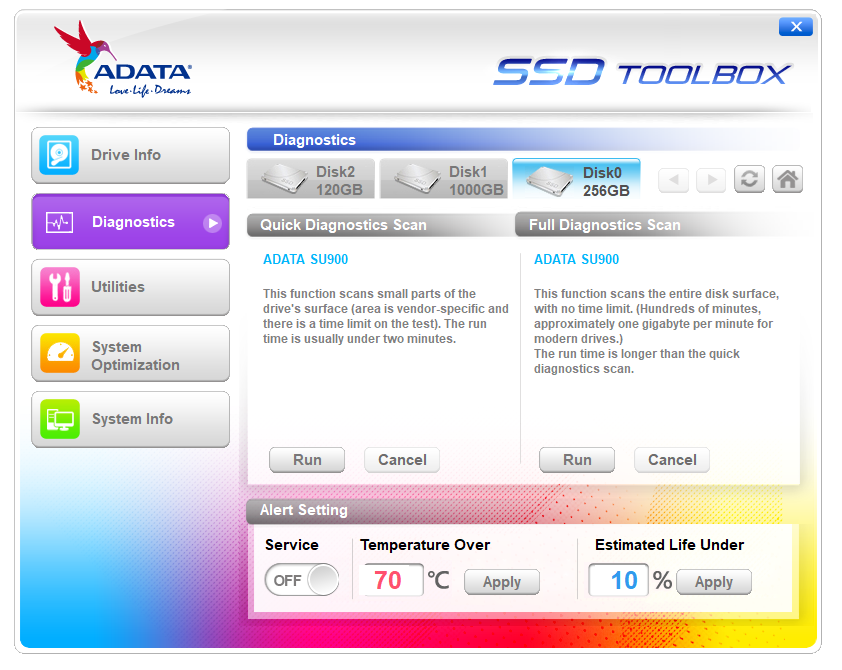Select the Disk1 1000GB drive tab
The width and height of the screenshot is (842, 670).
(444, 179)
